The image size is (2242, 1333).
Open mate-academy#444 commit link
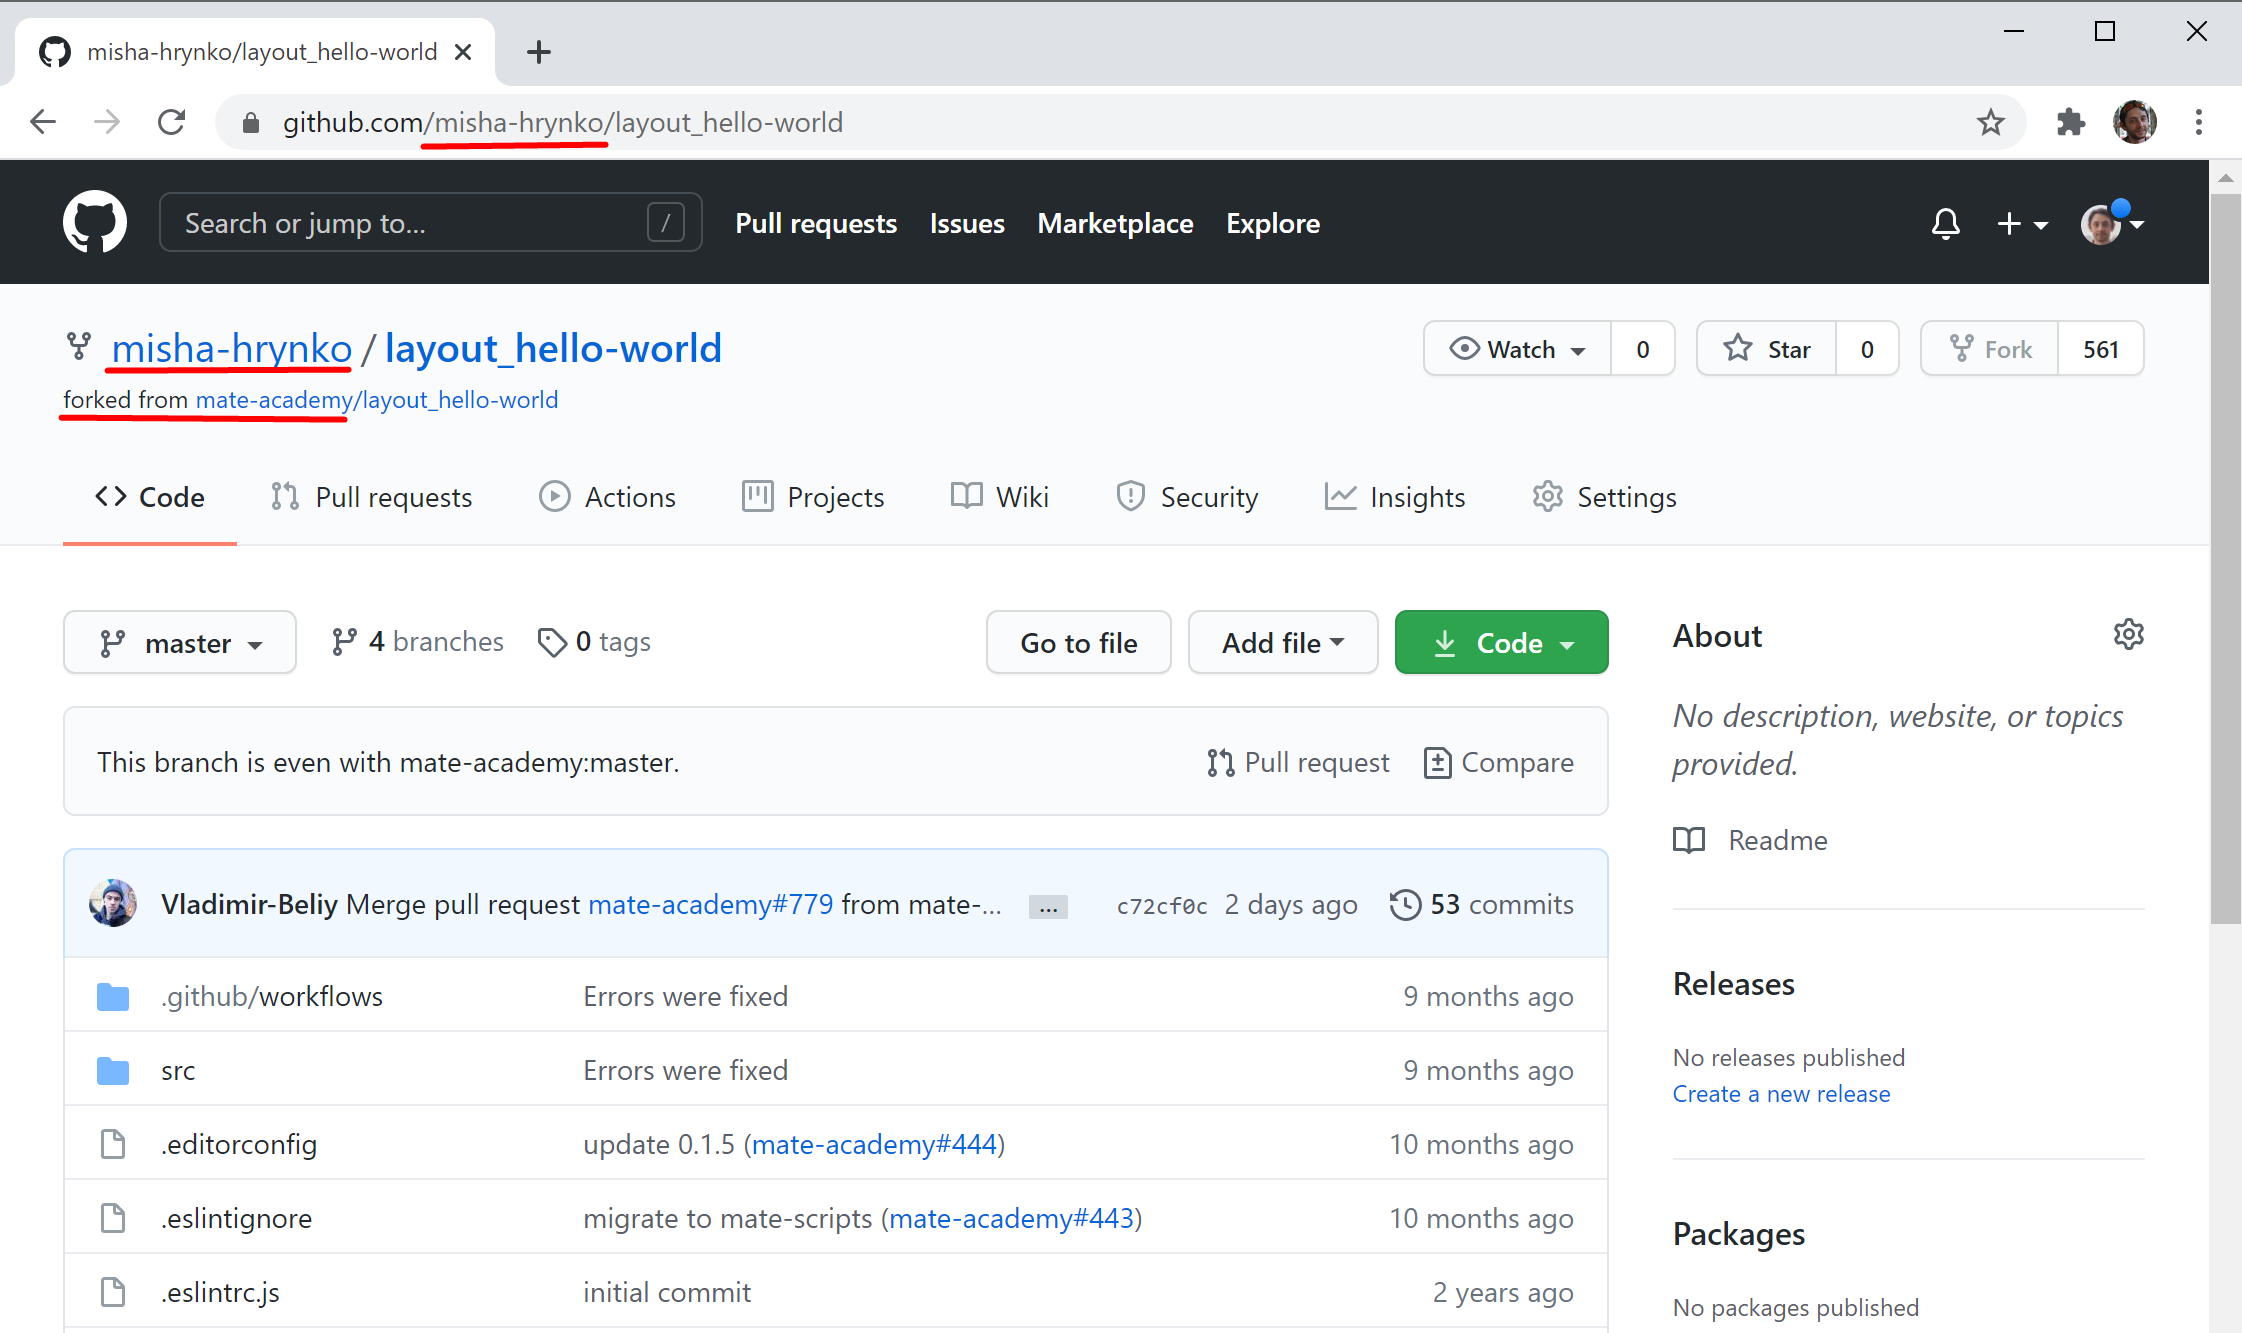coord(874,1145)
